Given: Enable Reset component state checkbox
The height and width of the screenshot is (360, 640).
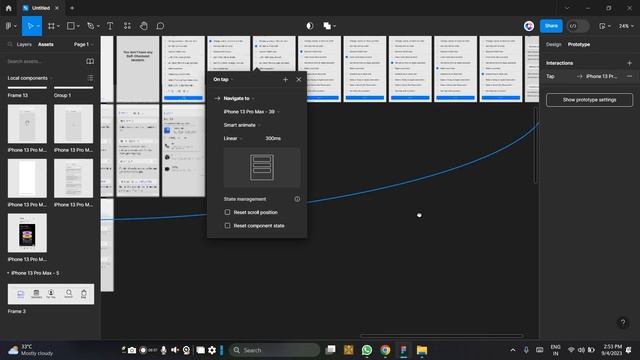Looking at the screenshot, I should point(227,226).
